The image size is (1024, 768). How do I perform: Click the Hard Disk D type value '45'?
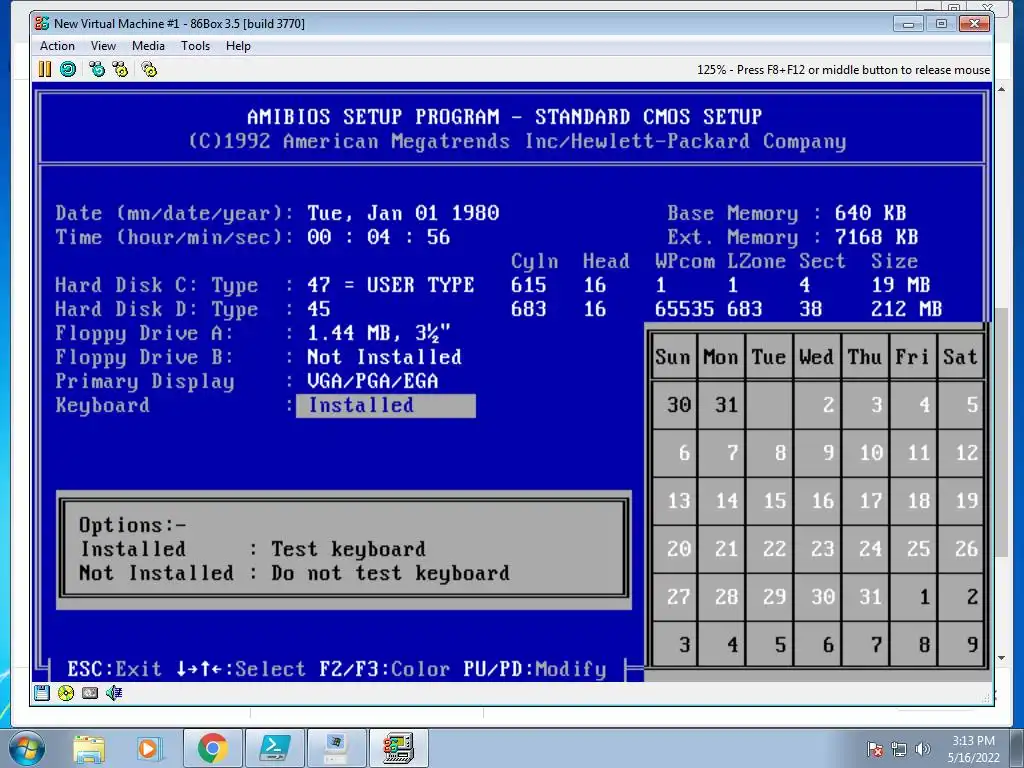click(319, 309)
